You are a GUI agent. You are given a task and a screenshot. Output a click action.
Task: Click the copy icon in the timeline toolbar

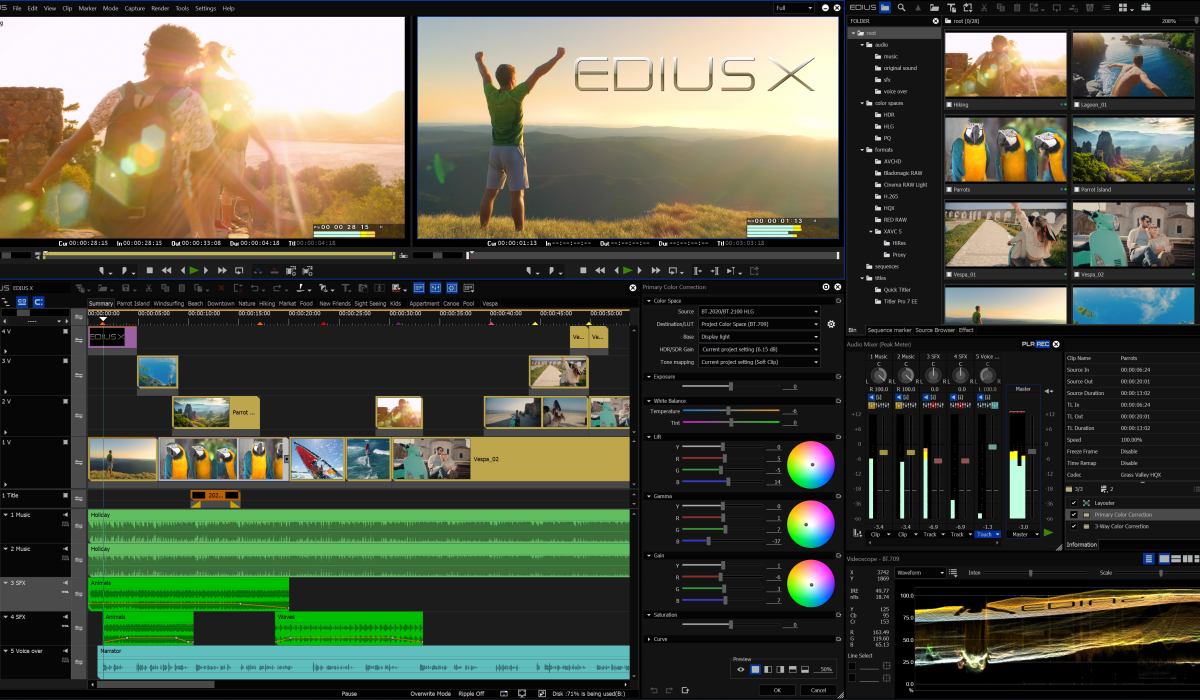[x=165, y=288]
